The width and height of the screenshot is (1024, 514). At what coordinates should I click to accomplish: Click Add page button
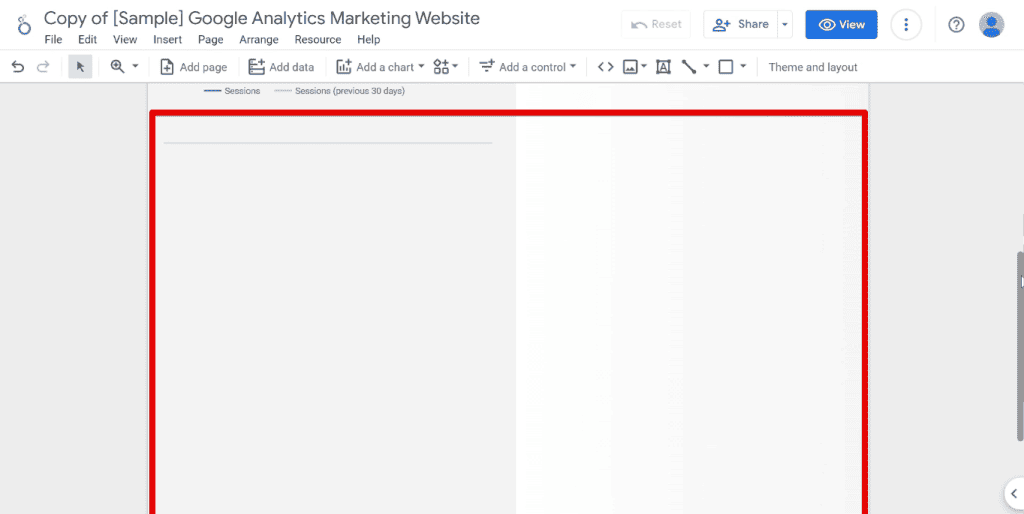pyautogui.click(x=194, y=67)
